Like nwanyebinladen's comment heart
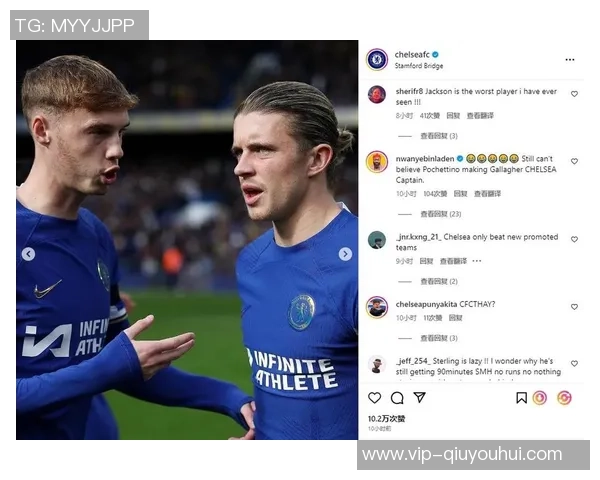 [574, 161]
